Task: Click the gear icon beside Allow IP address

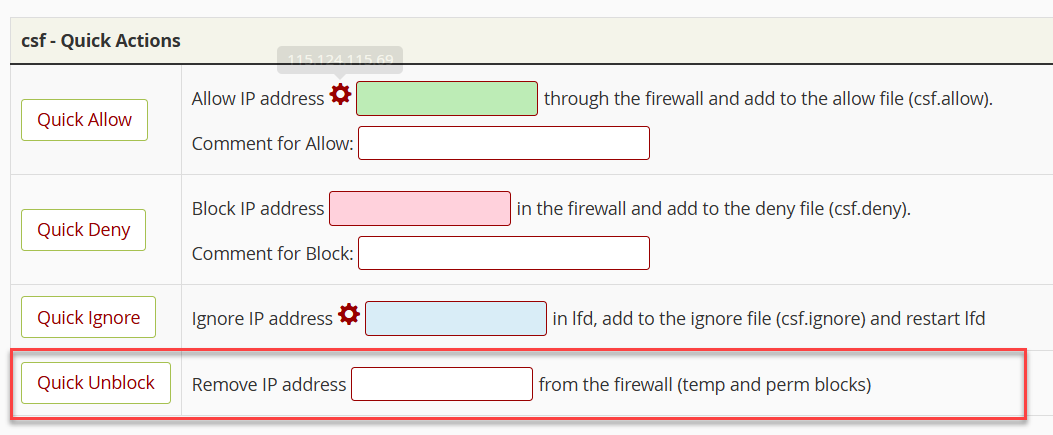Action: tap(340, 95)
